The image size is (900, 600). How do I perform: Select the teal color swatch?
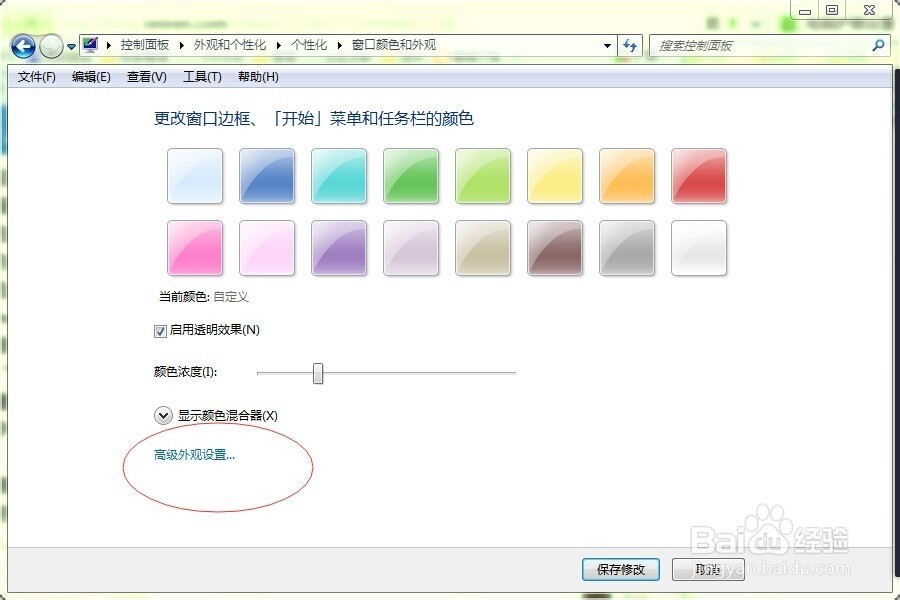(339, 176)
